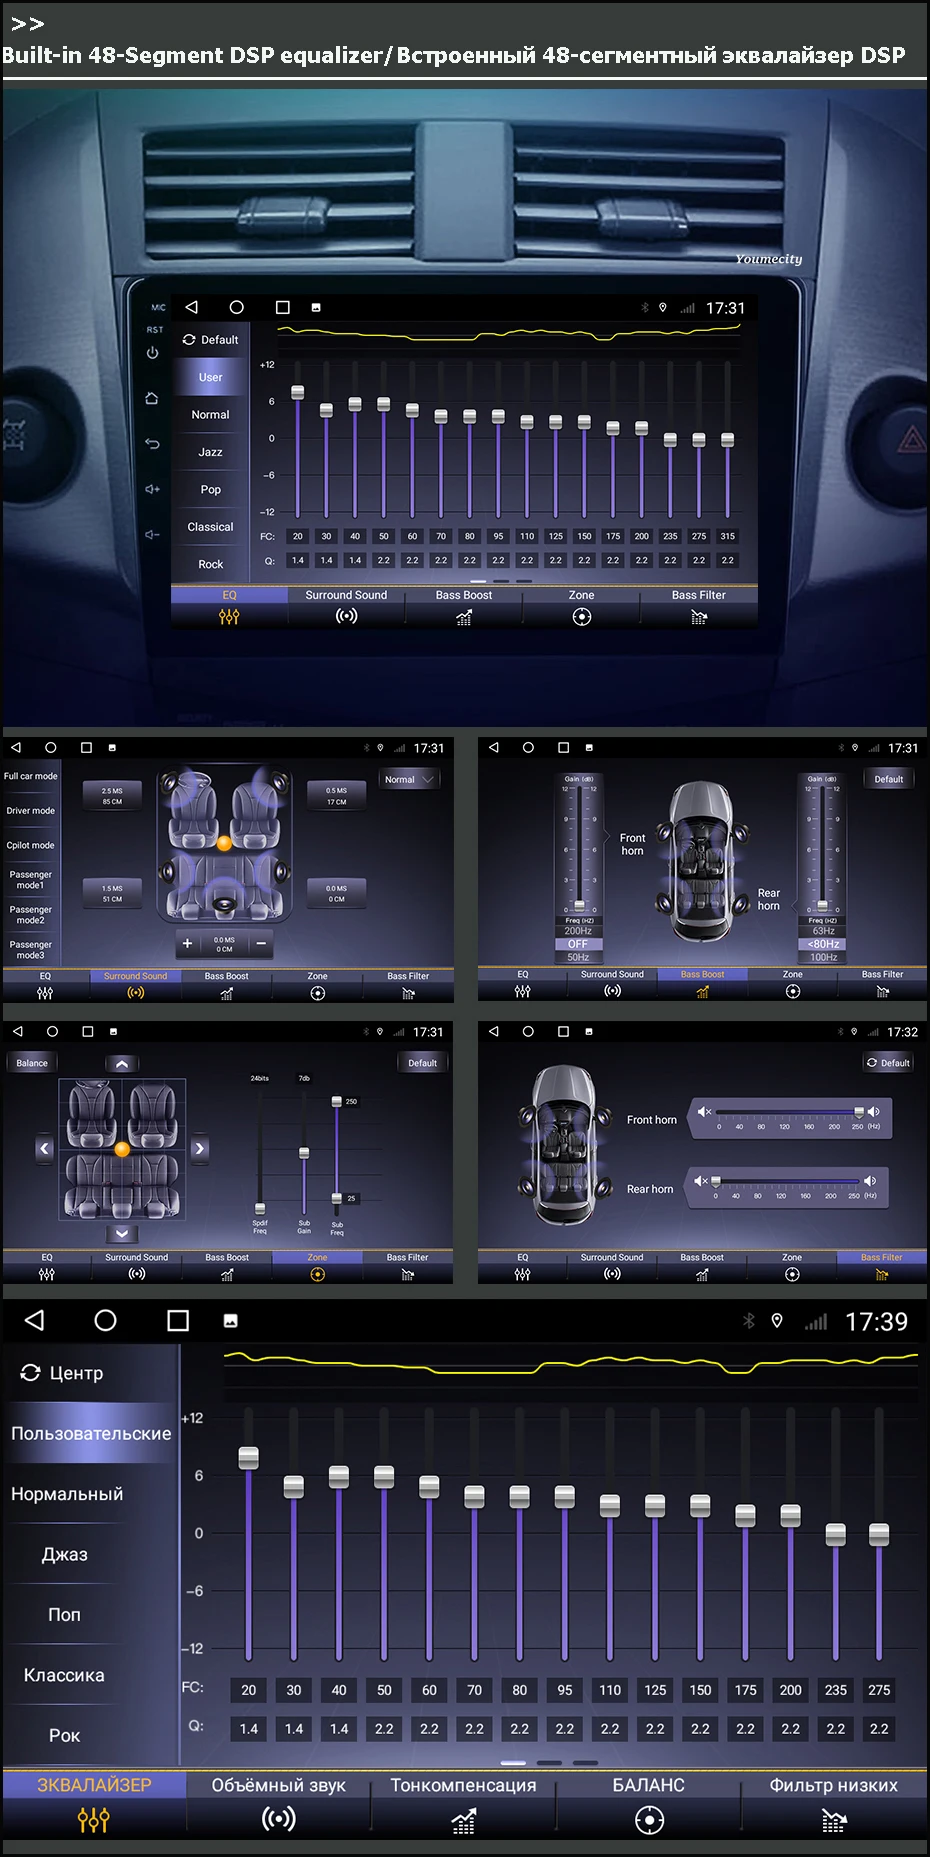Click the Центр reset button

point(62,1373)
